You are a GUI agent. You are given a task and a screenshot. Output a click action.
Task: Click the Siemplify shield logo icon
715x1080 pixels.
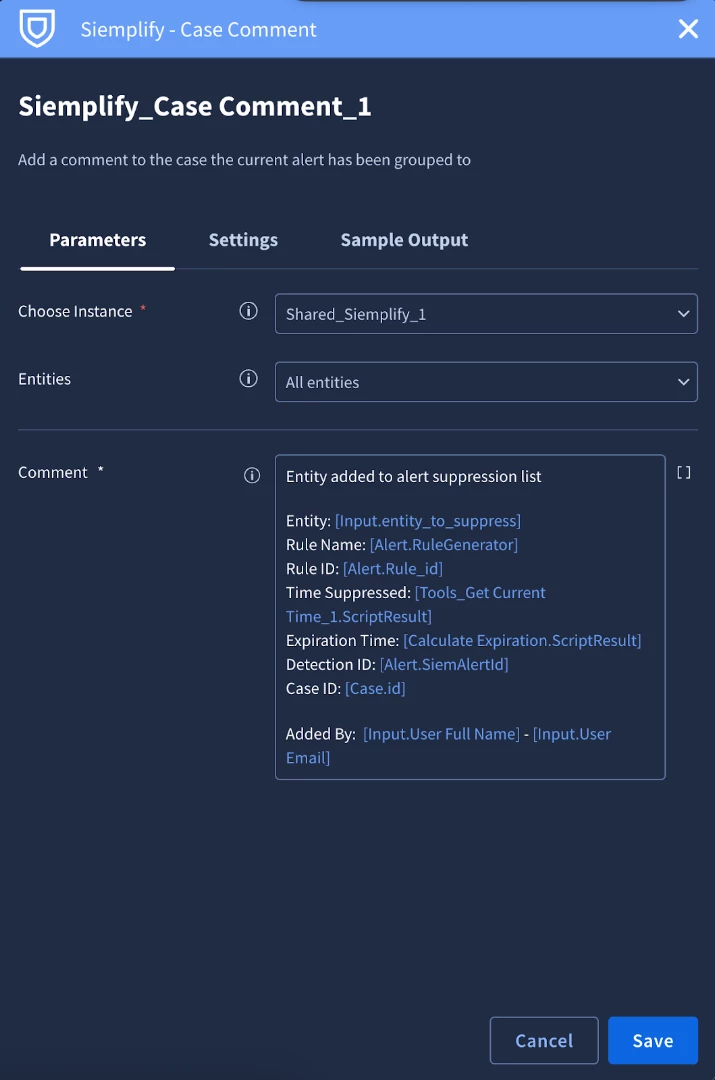click(37, 28)
